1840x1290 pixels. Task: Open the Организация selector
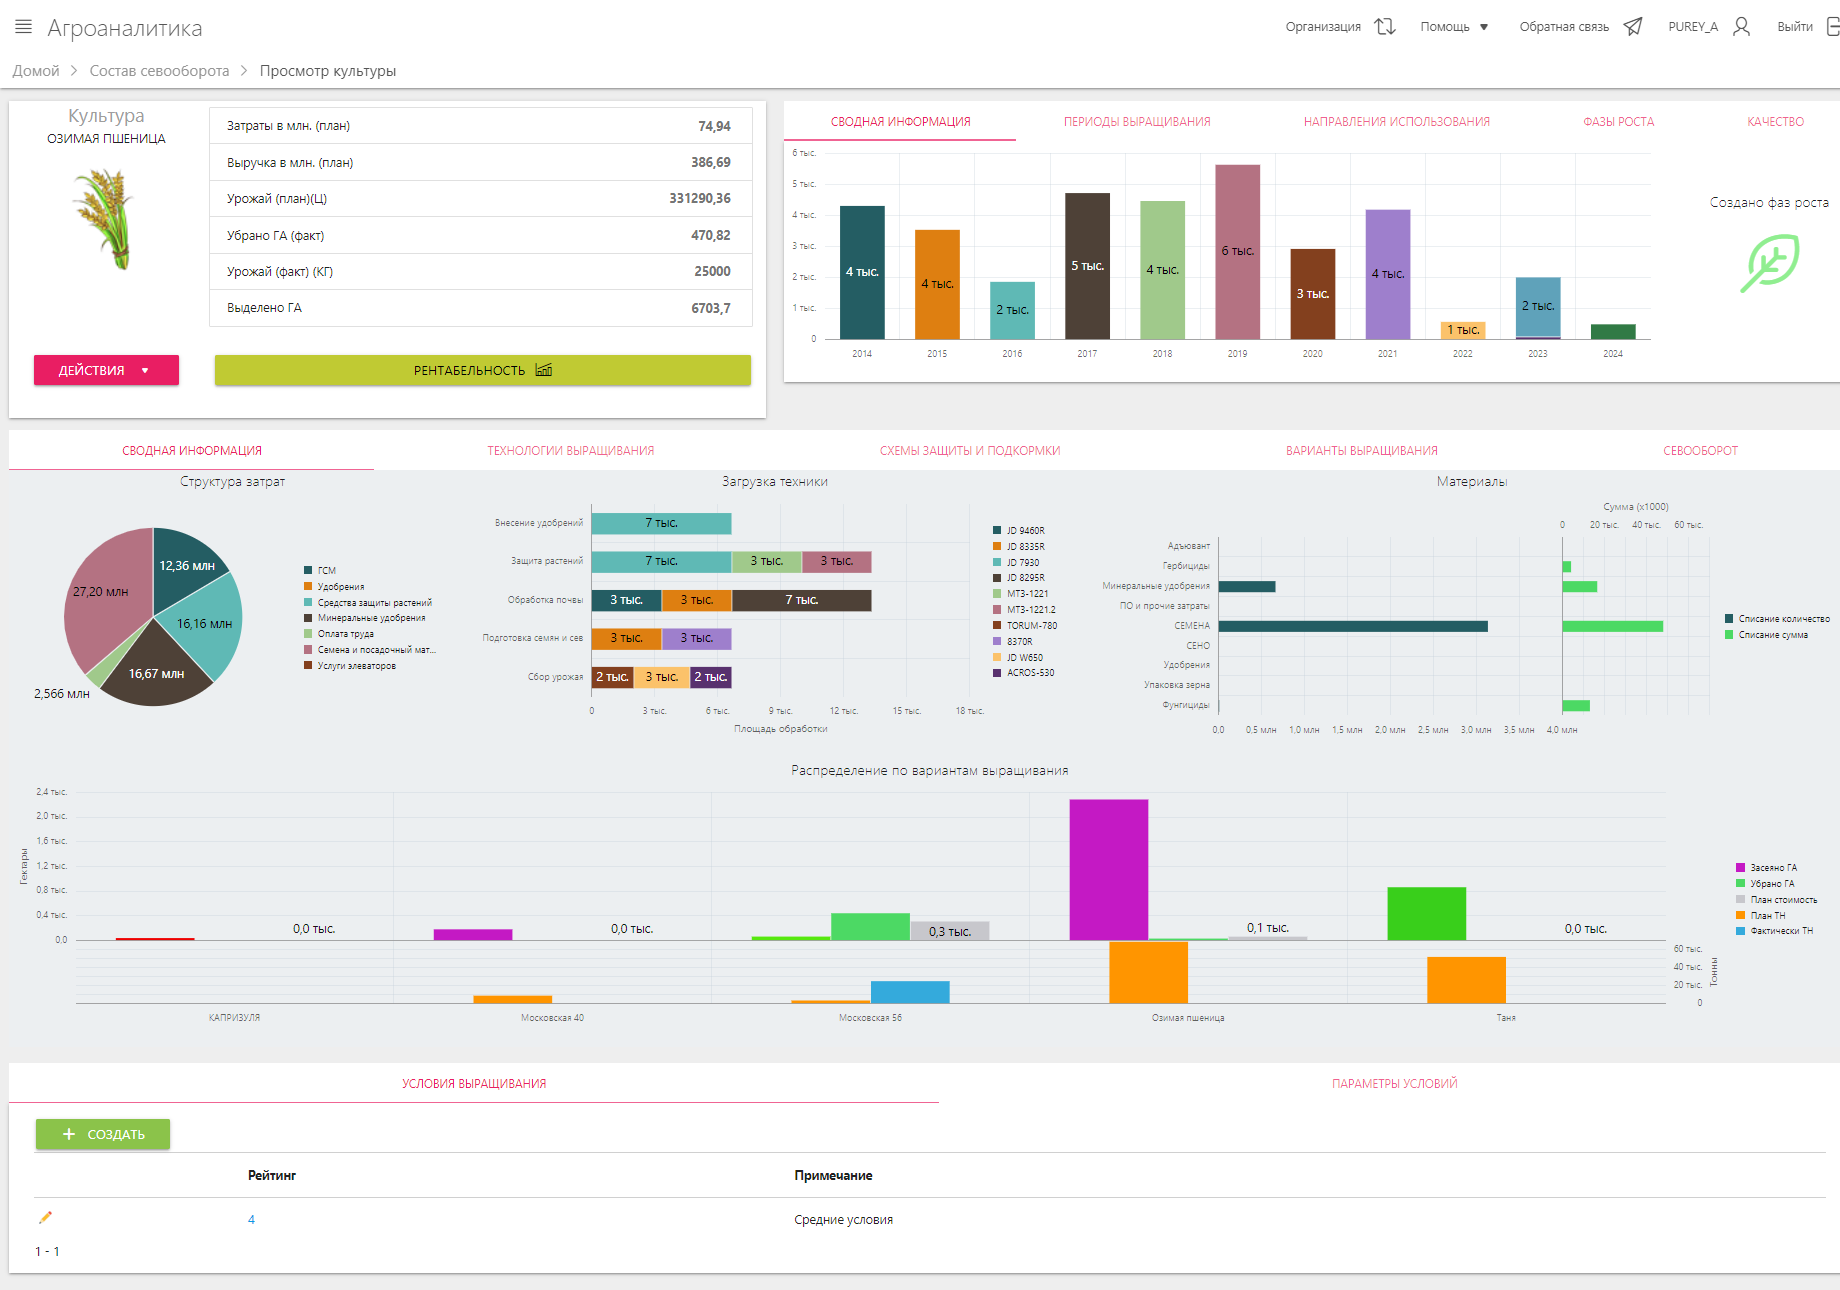coord(1323,27)
